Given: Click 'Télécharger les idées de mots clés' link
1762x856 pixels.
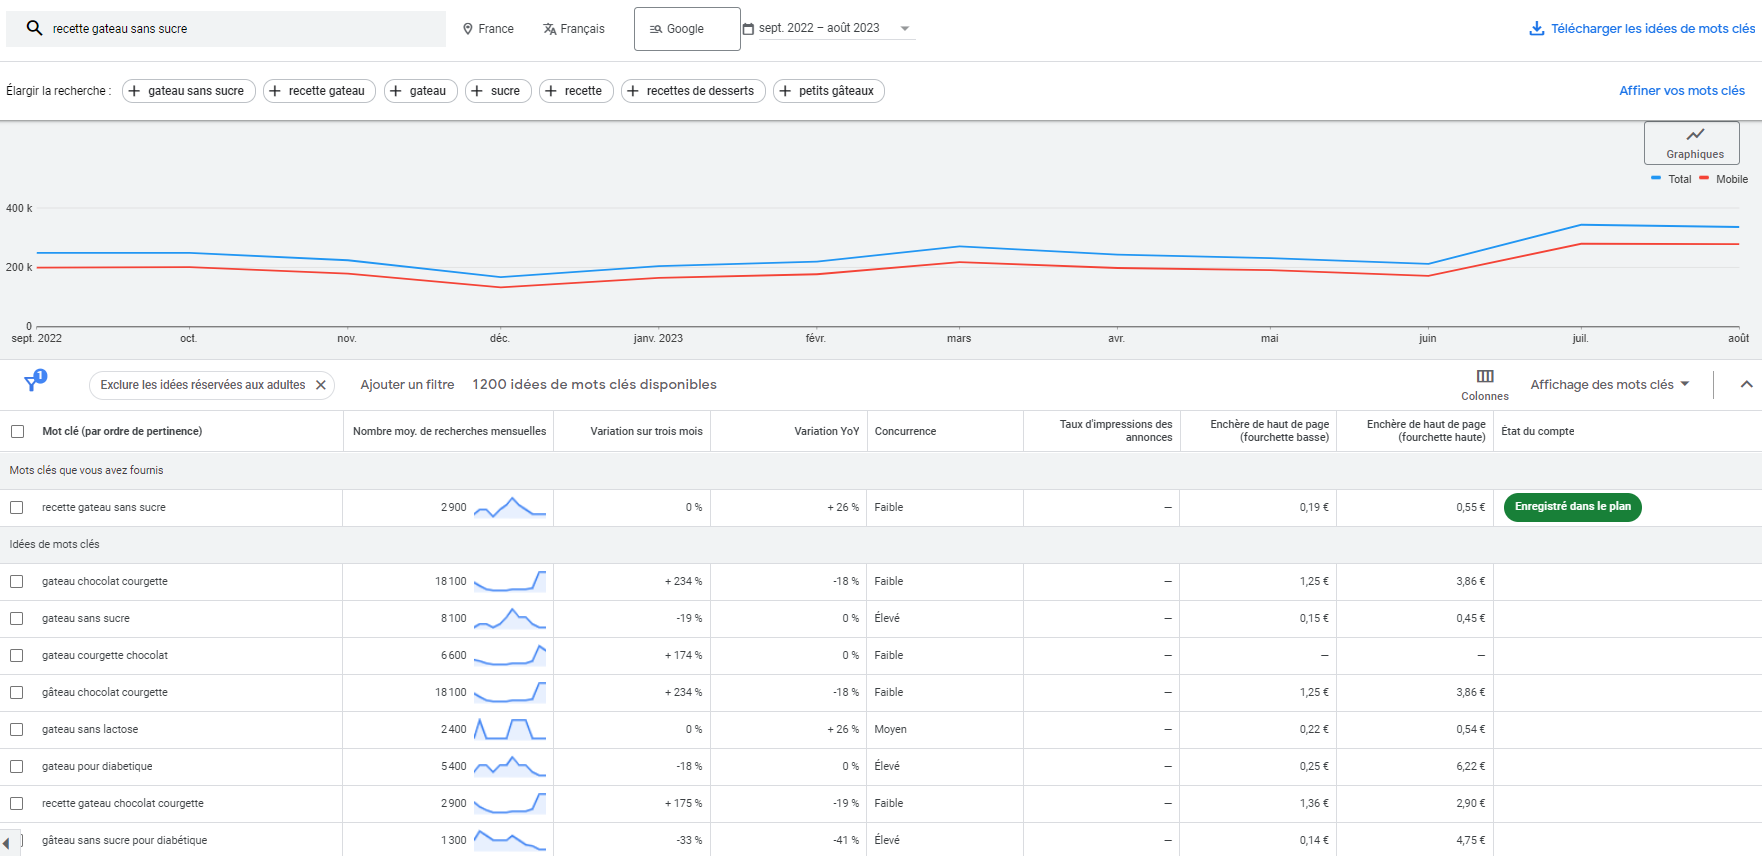Looking at the screenshot, I should pos(1652,29).
